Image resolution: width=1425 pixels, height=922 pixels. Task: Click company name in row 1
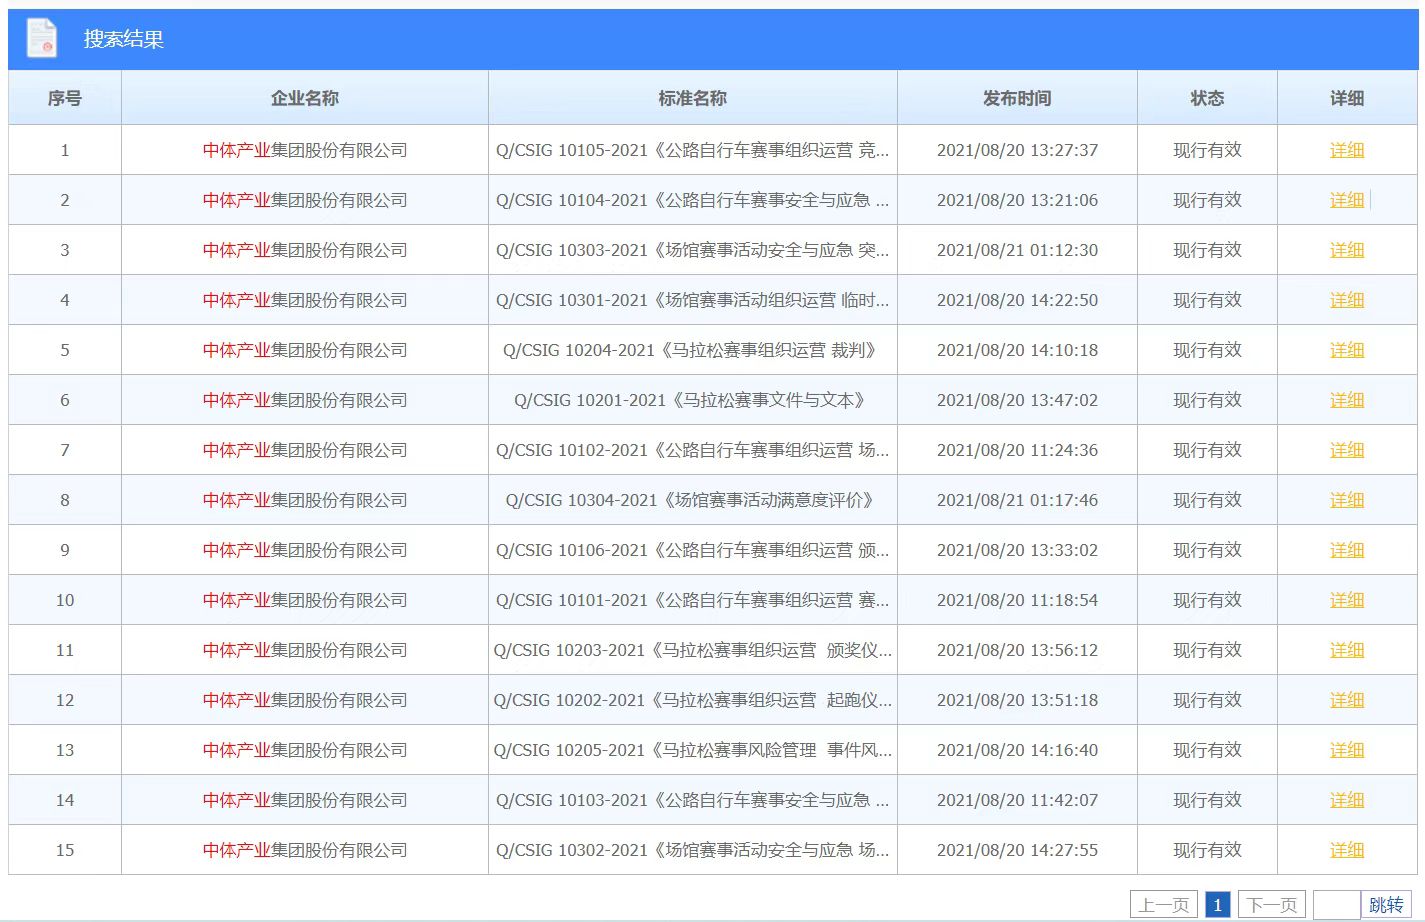305,150
